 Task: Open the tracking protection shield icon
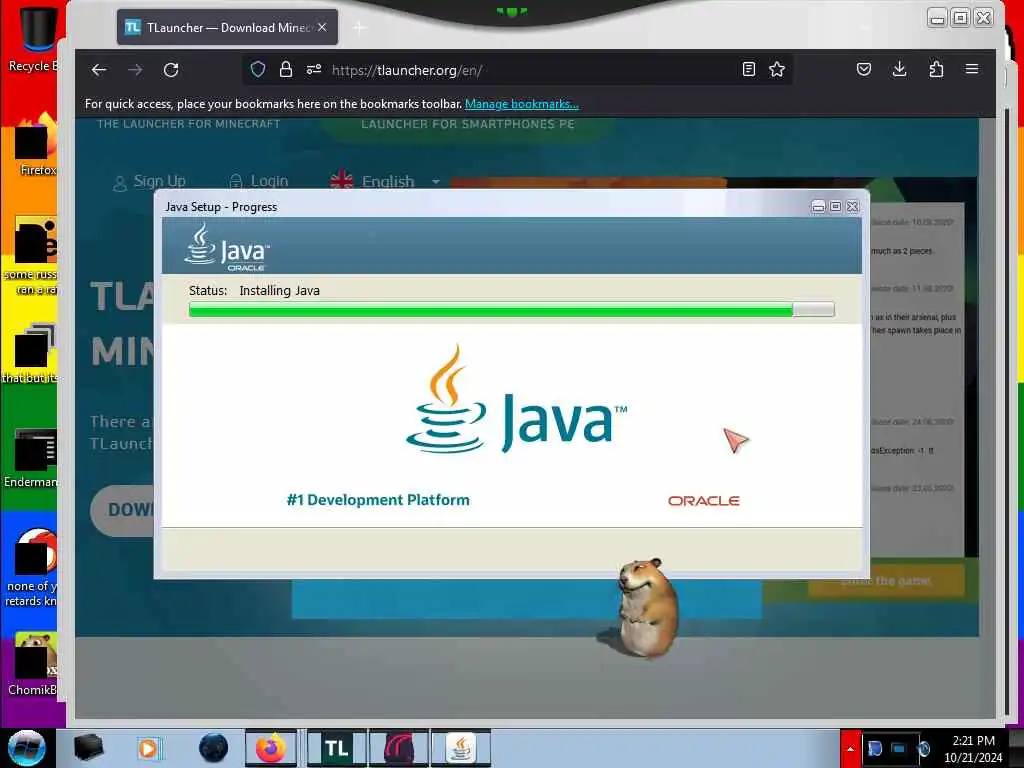pos(258,69)
